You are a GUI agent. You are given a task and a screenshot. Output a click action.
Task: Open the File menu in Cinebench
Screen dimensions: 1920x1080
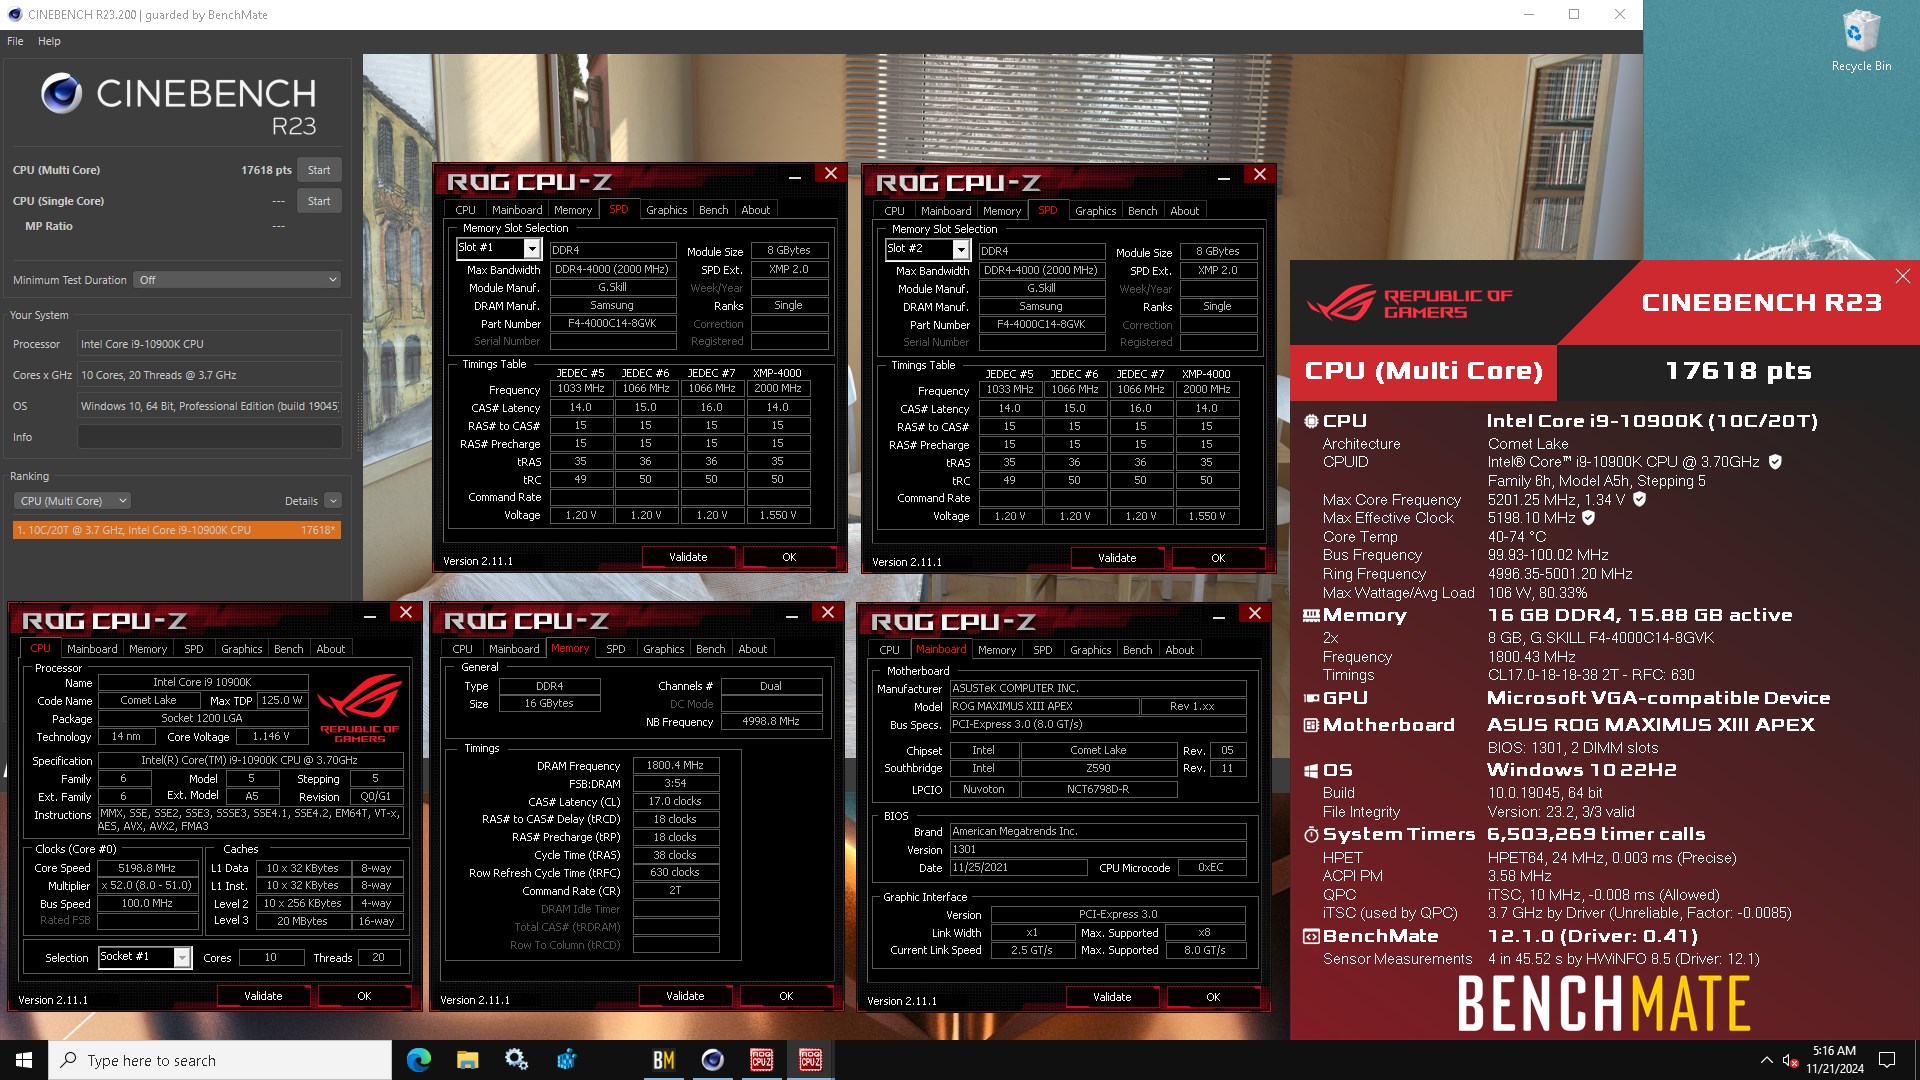[15, 41]
